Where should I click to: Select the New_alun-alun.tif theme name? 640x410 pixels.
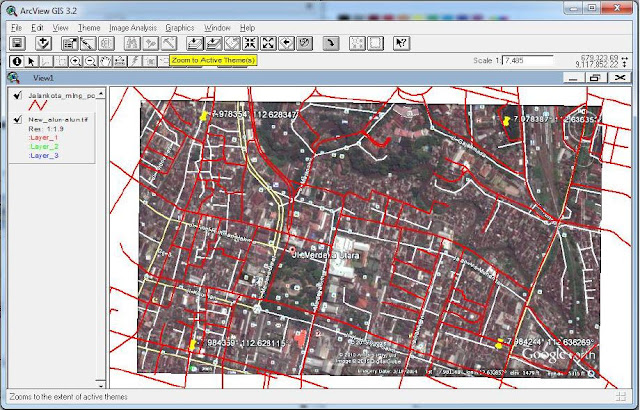58,120
